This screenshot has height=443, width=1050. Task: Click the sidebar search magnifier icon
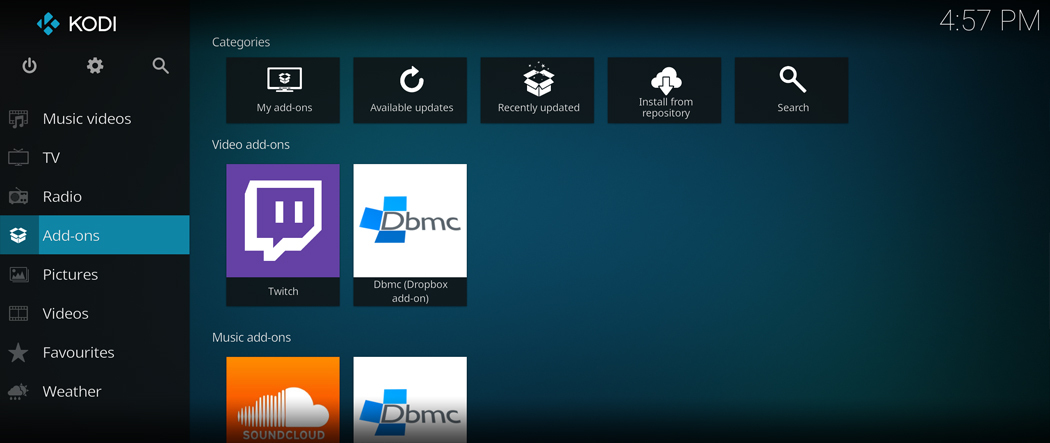161,66
